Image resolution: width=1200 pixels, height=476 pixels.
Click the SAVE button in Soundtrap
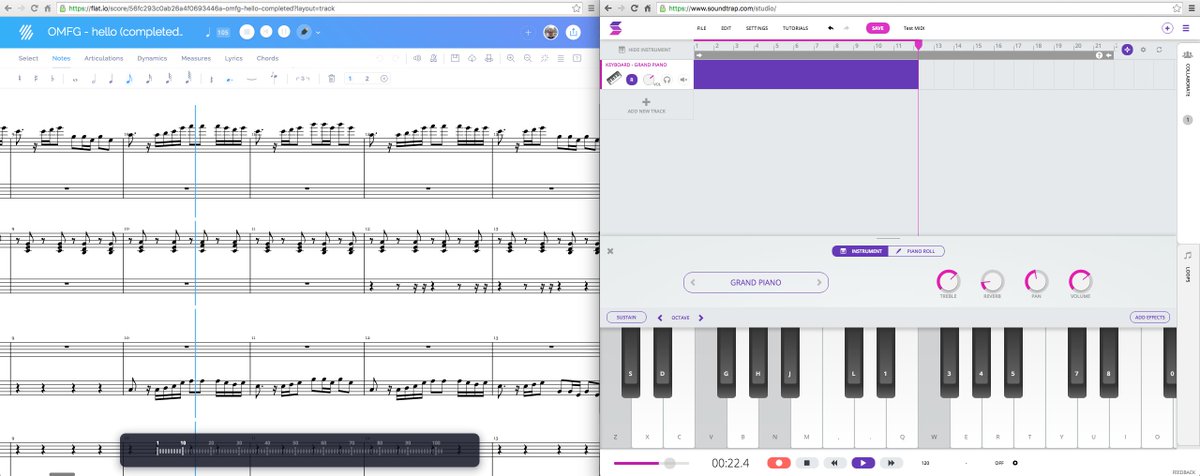(877, 28)
